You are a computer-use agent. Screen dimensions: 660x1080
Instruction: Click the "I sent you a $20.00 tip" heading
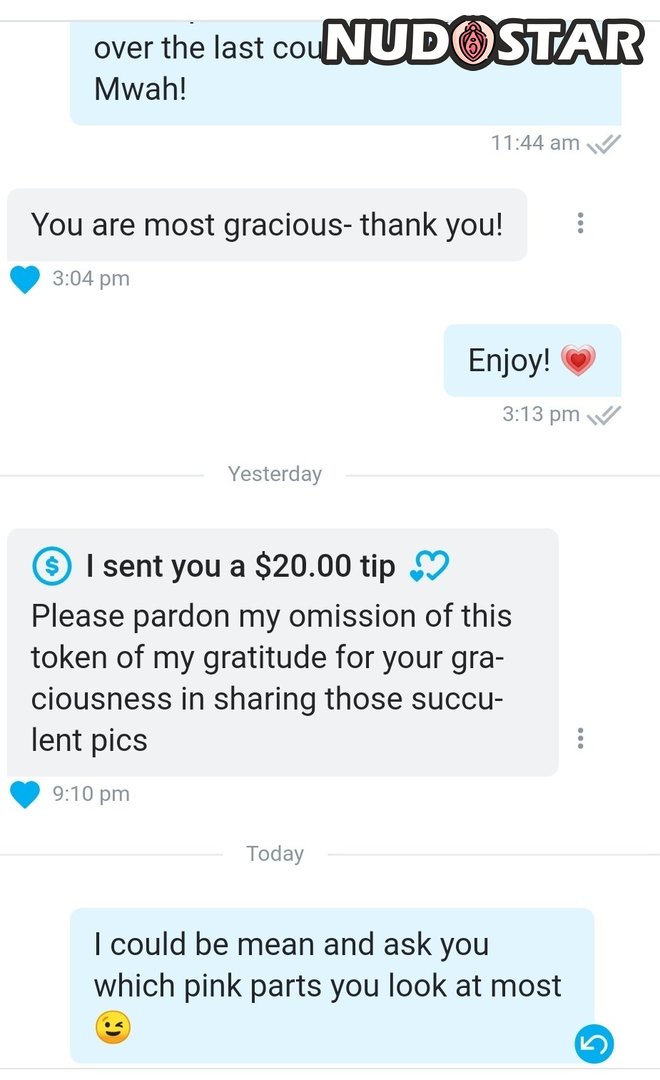[x=240, y=567]
